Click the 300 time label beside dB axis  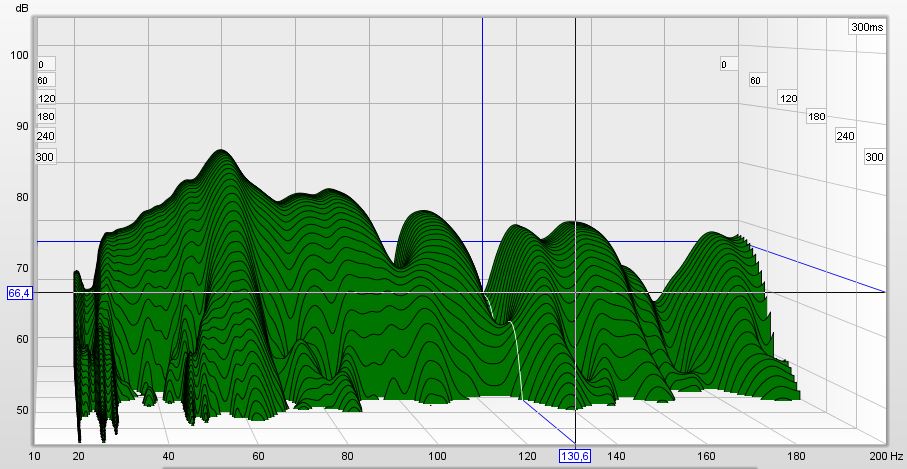tap(45, 157)
